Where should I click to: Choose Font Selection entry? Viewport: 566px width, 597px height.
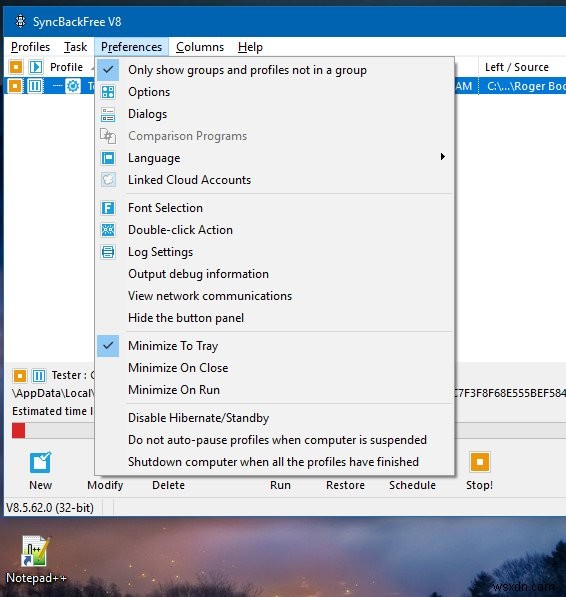click(x=275, y=208)
